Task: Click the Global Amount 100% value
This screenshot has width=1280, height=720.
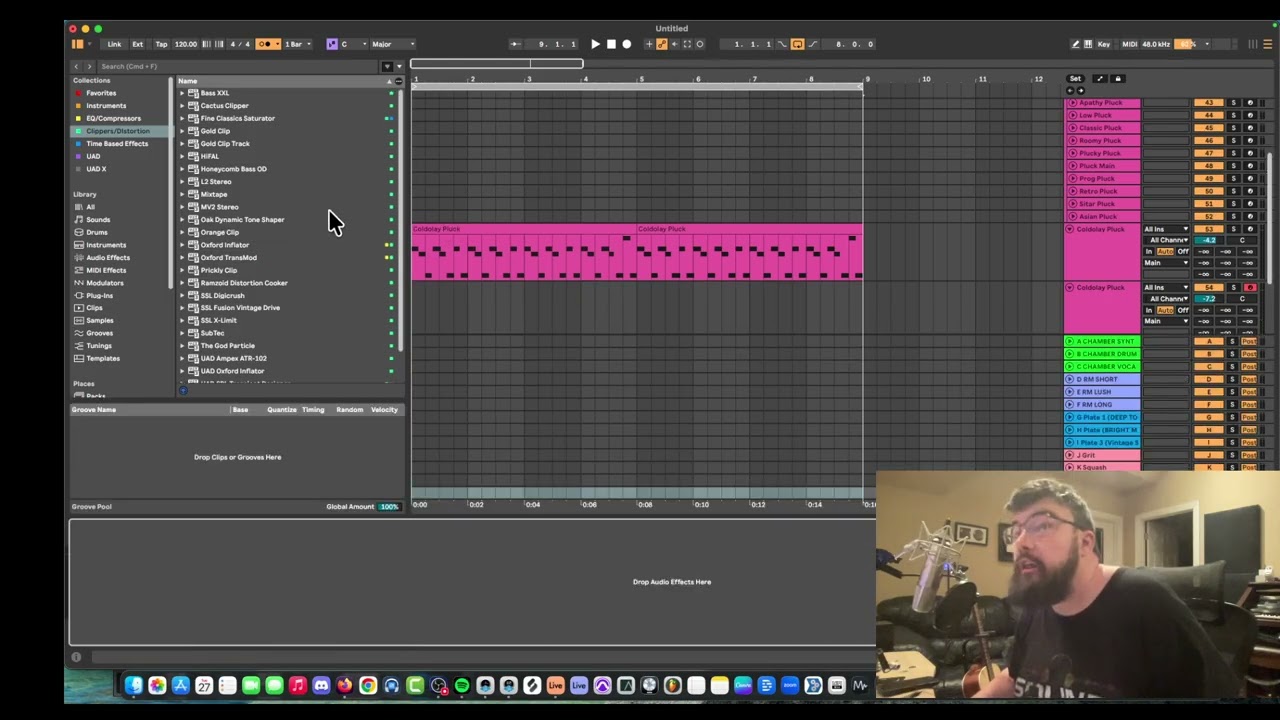Action: tap(389, 506)
